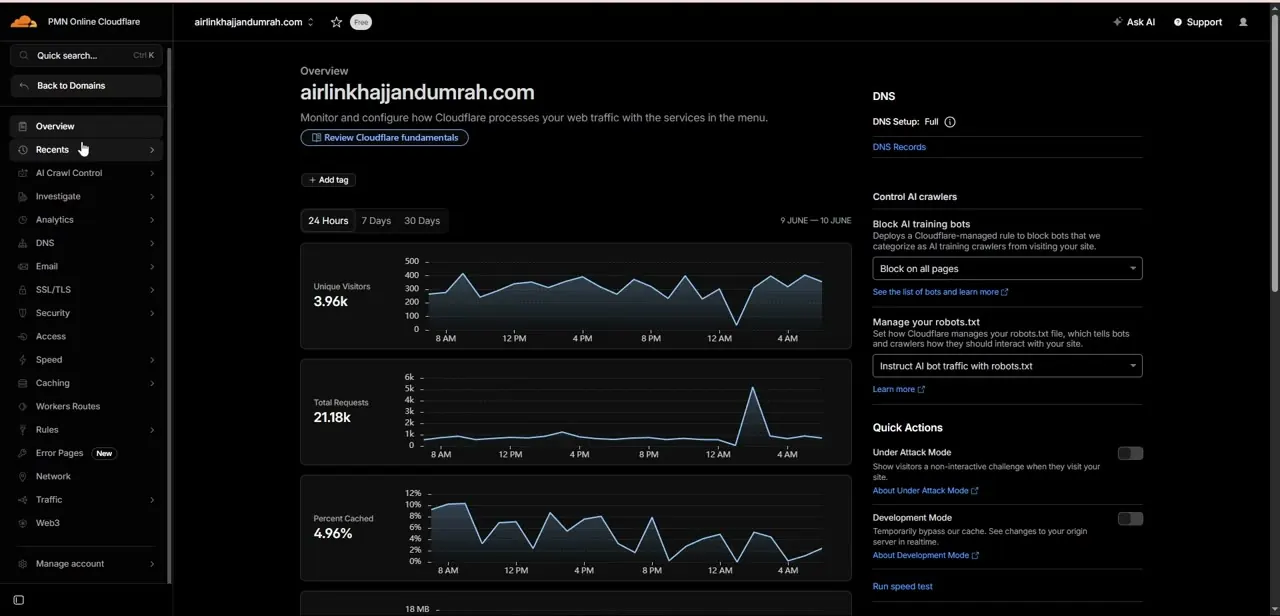This screenshot has width=1280, height=616.
Task: Click the Web3 icon in sidebar
Action: (23, 523)
